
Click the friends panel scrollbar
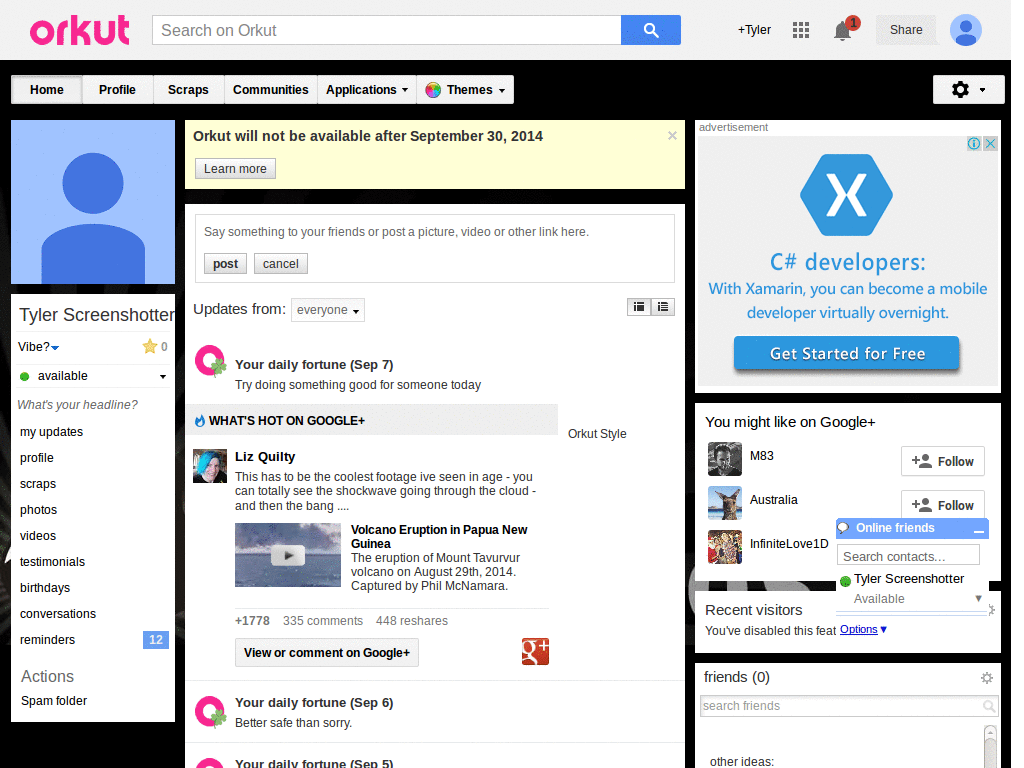[990, 746]
